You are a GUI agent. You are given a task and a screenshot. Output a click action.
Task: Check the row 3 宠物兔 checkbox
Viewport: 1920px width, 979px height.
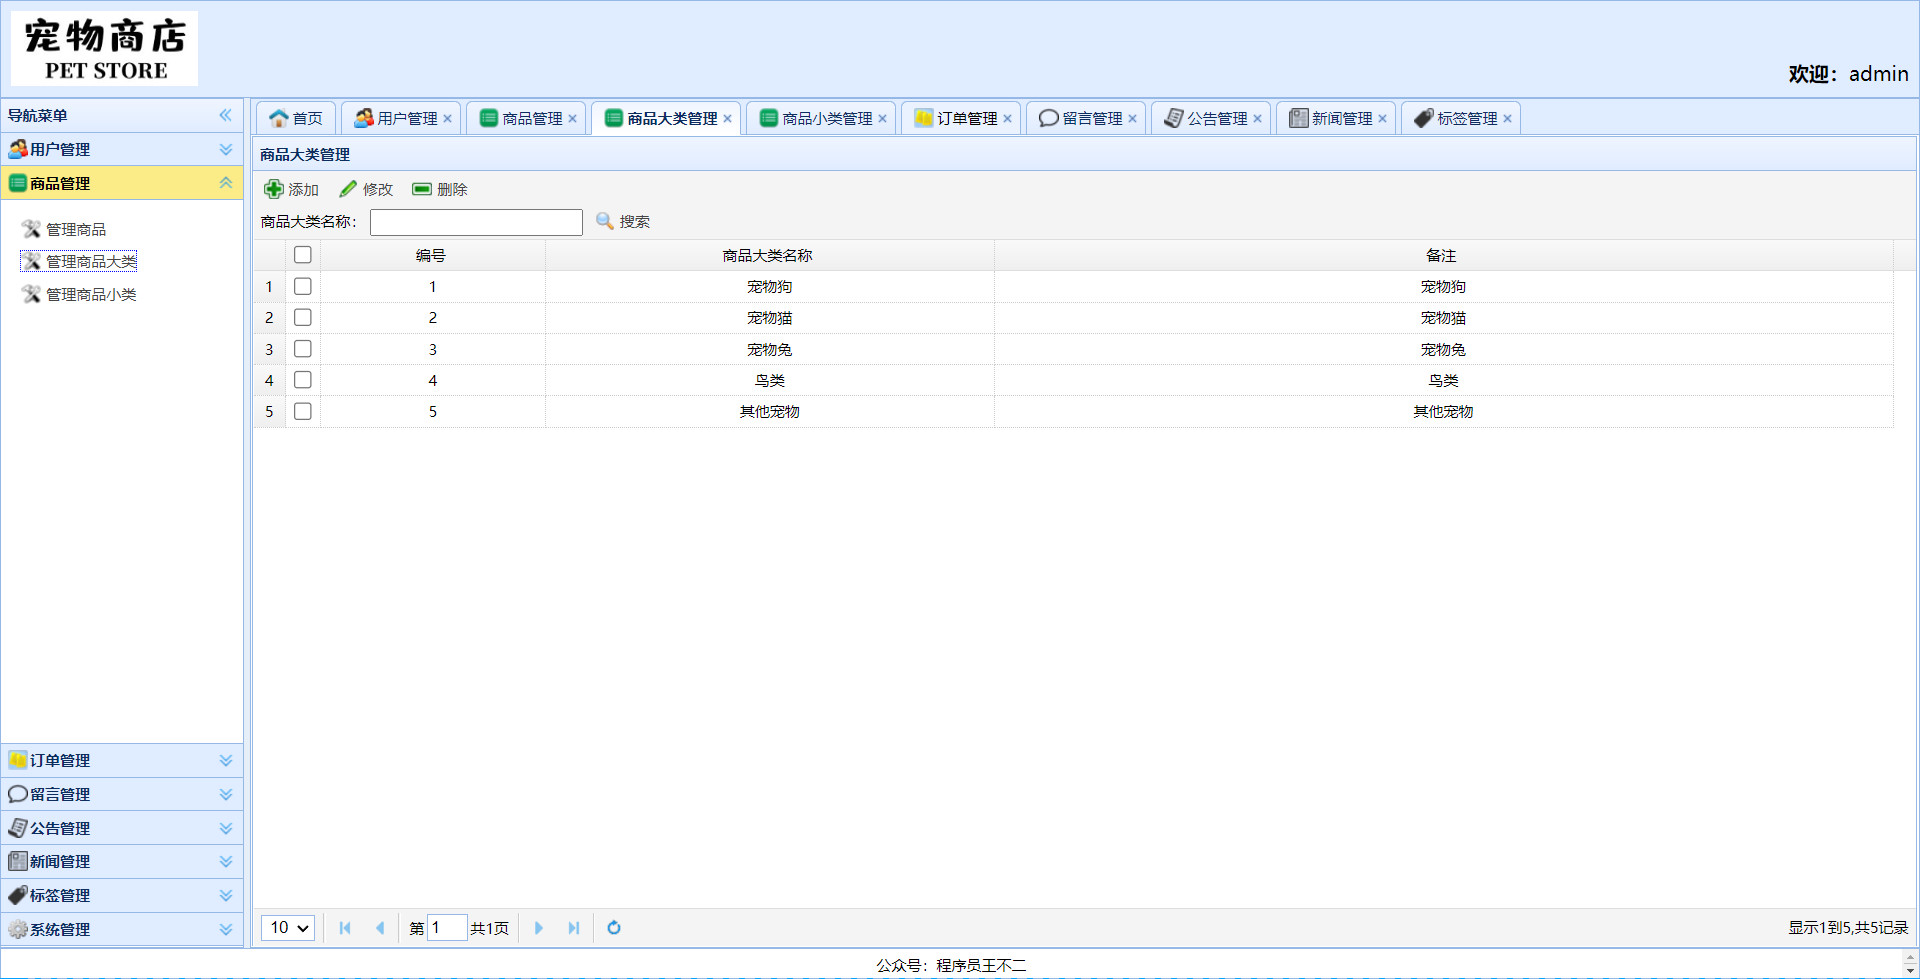(303, 349)
